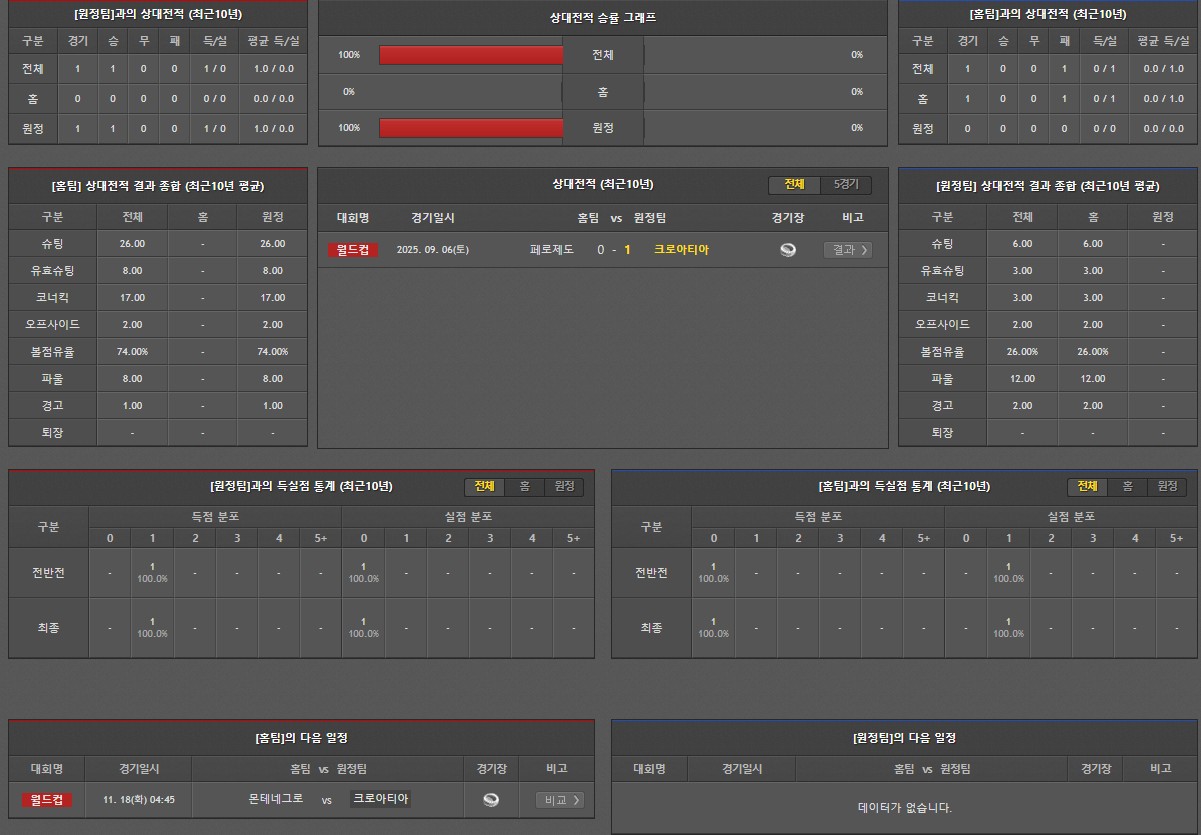This screenshot has height=835, width=1201.
Task: Click the stadium icon in the 2025. 09. 06 match row
Action: click(788, 250)
